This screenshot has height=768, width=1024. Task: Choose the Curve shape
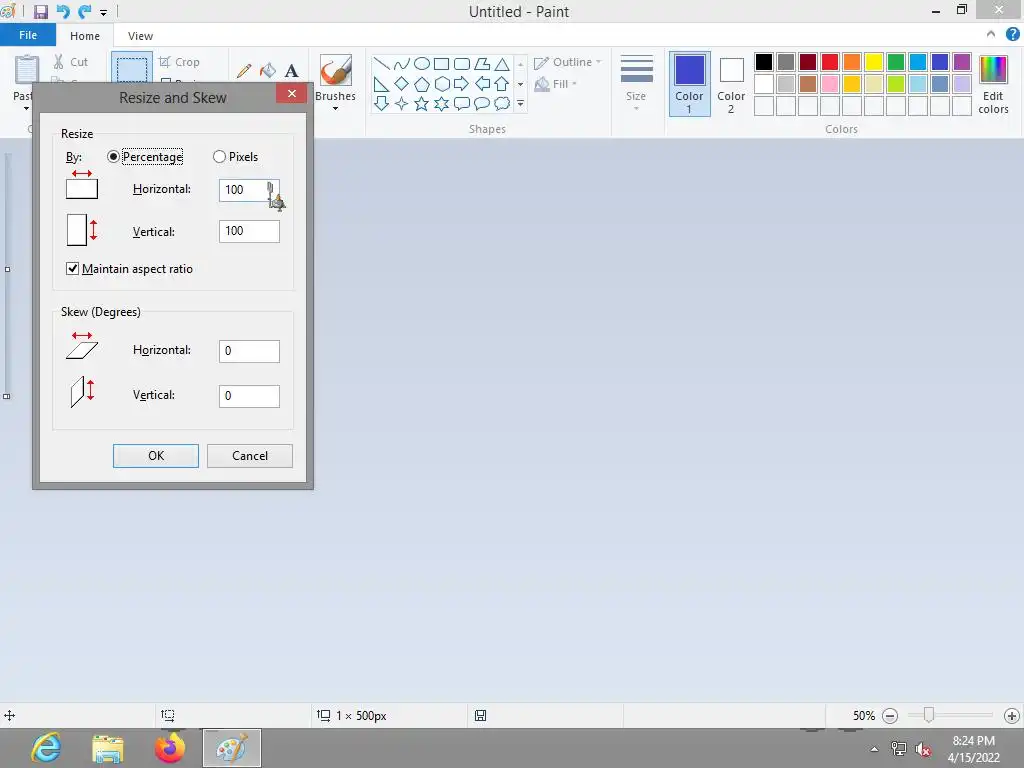tap(402, 63)
